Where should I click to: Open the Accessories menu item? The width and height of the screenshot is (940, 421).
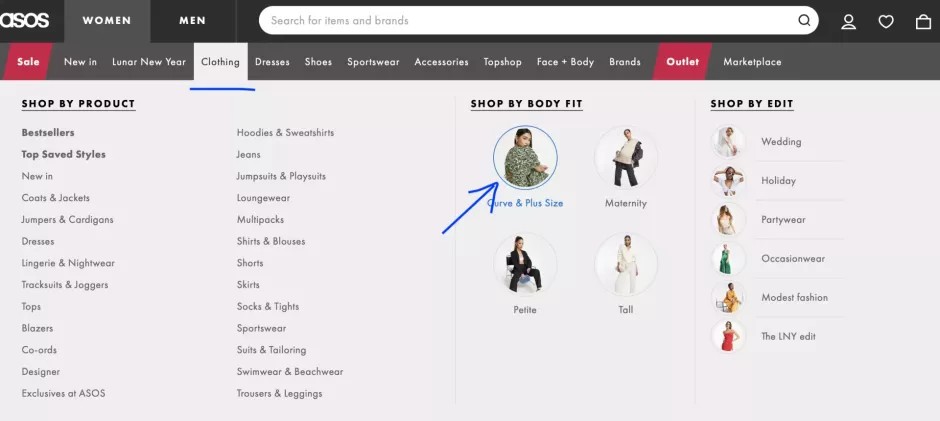pyautogui.click(x=441, y=62)
